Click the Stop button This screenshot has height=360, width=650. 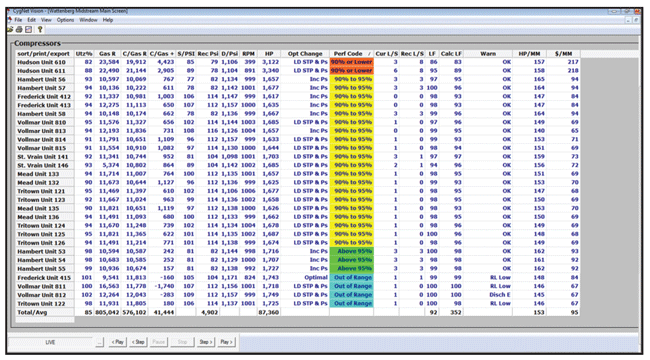(182, 342)
